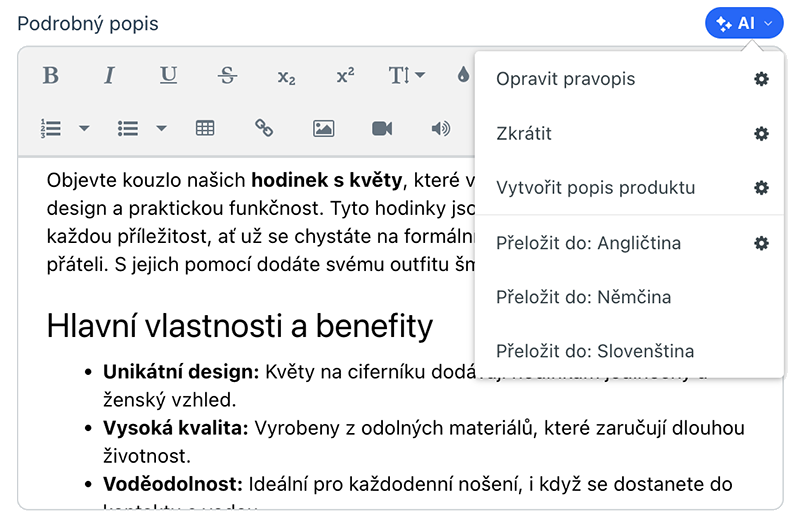Screen dimensions: 800x516
Task: Apply superscript formatting
Action: pos(345,76)
